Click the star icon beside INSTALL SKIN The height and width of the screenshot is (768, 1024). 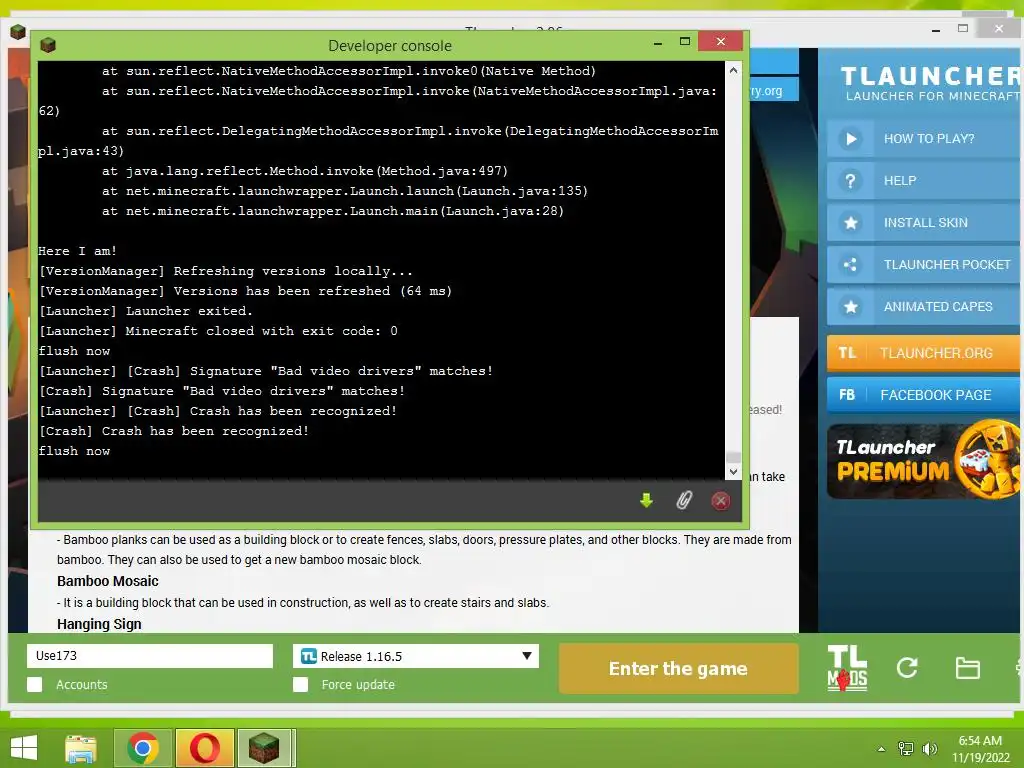(850, 223)
